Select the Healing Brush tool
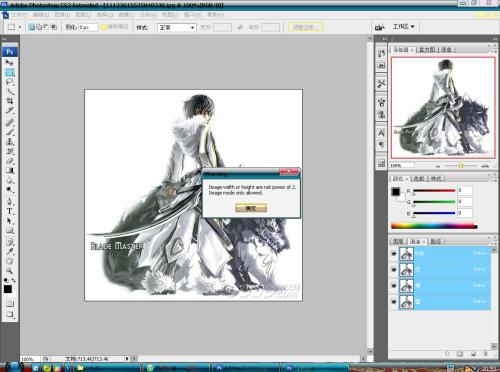This screenshot has height=372, width=500. [9, 123]
